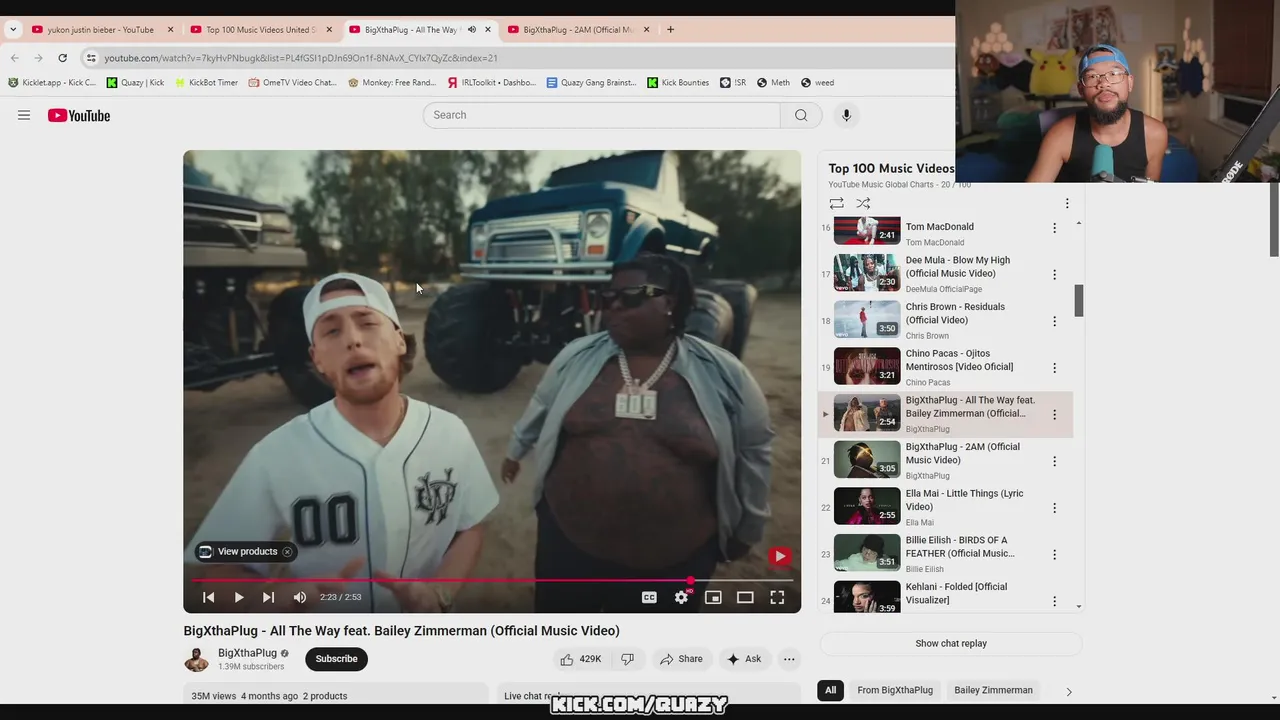This screenshot has height=720, width=1280.
Task: Open the Ask button
Action: pyautogui.click(x=744, y=659)
